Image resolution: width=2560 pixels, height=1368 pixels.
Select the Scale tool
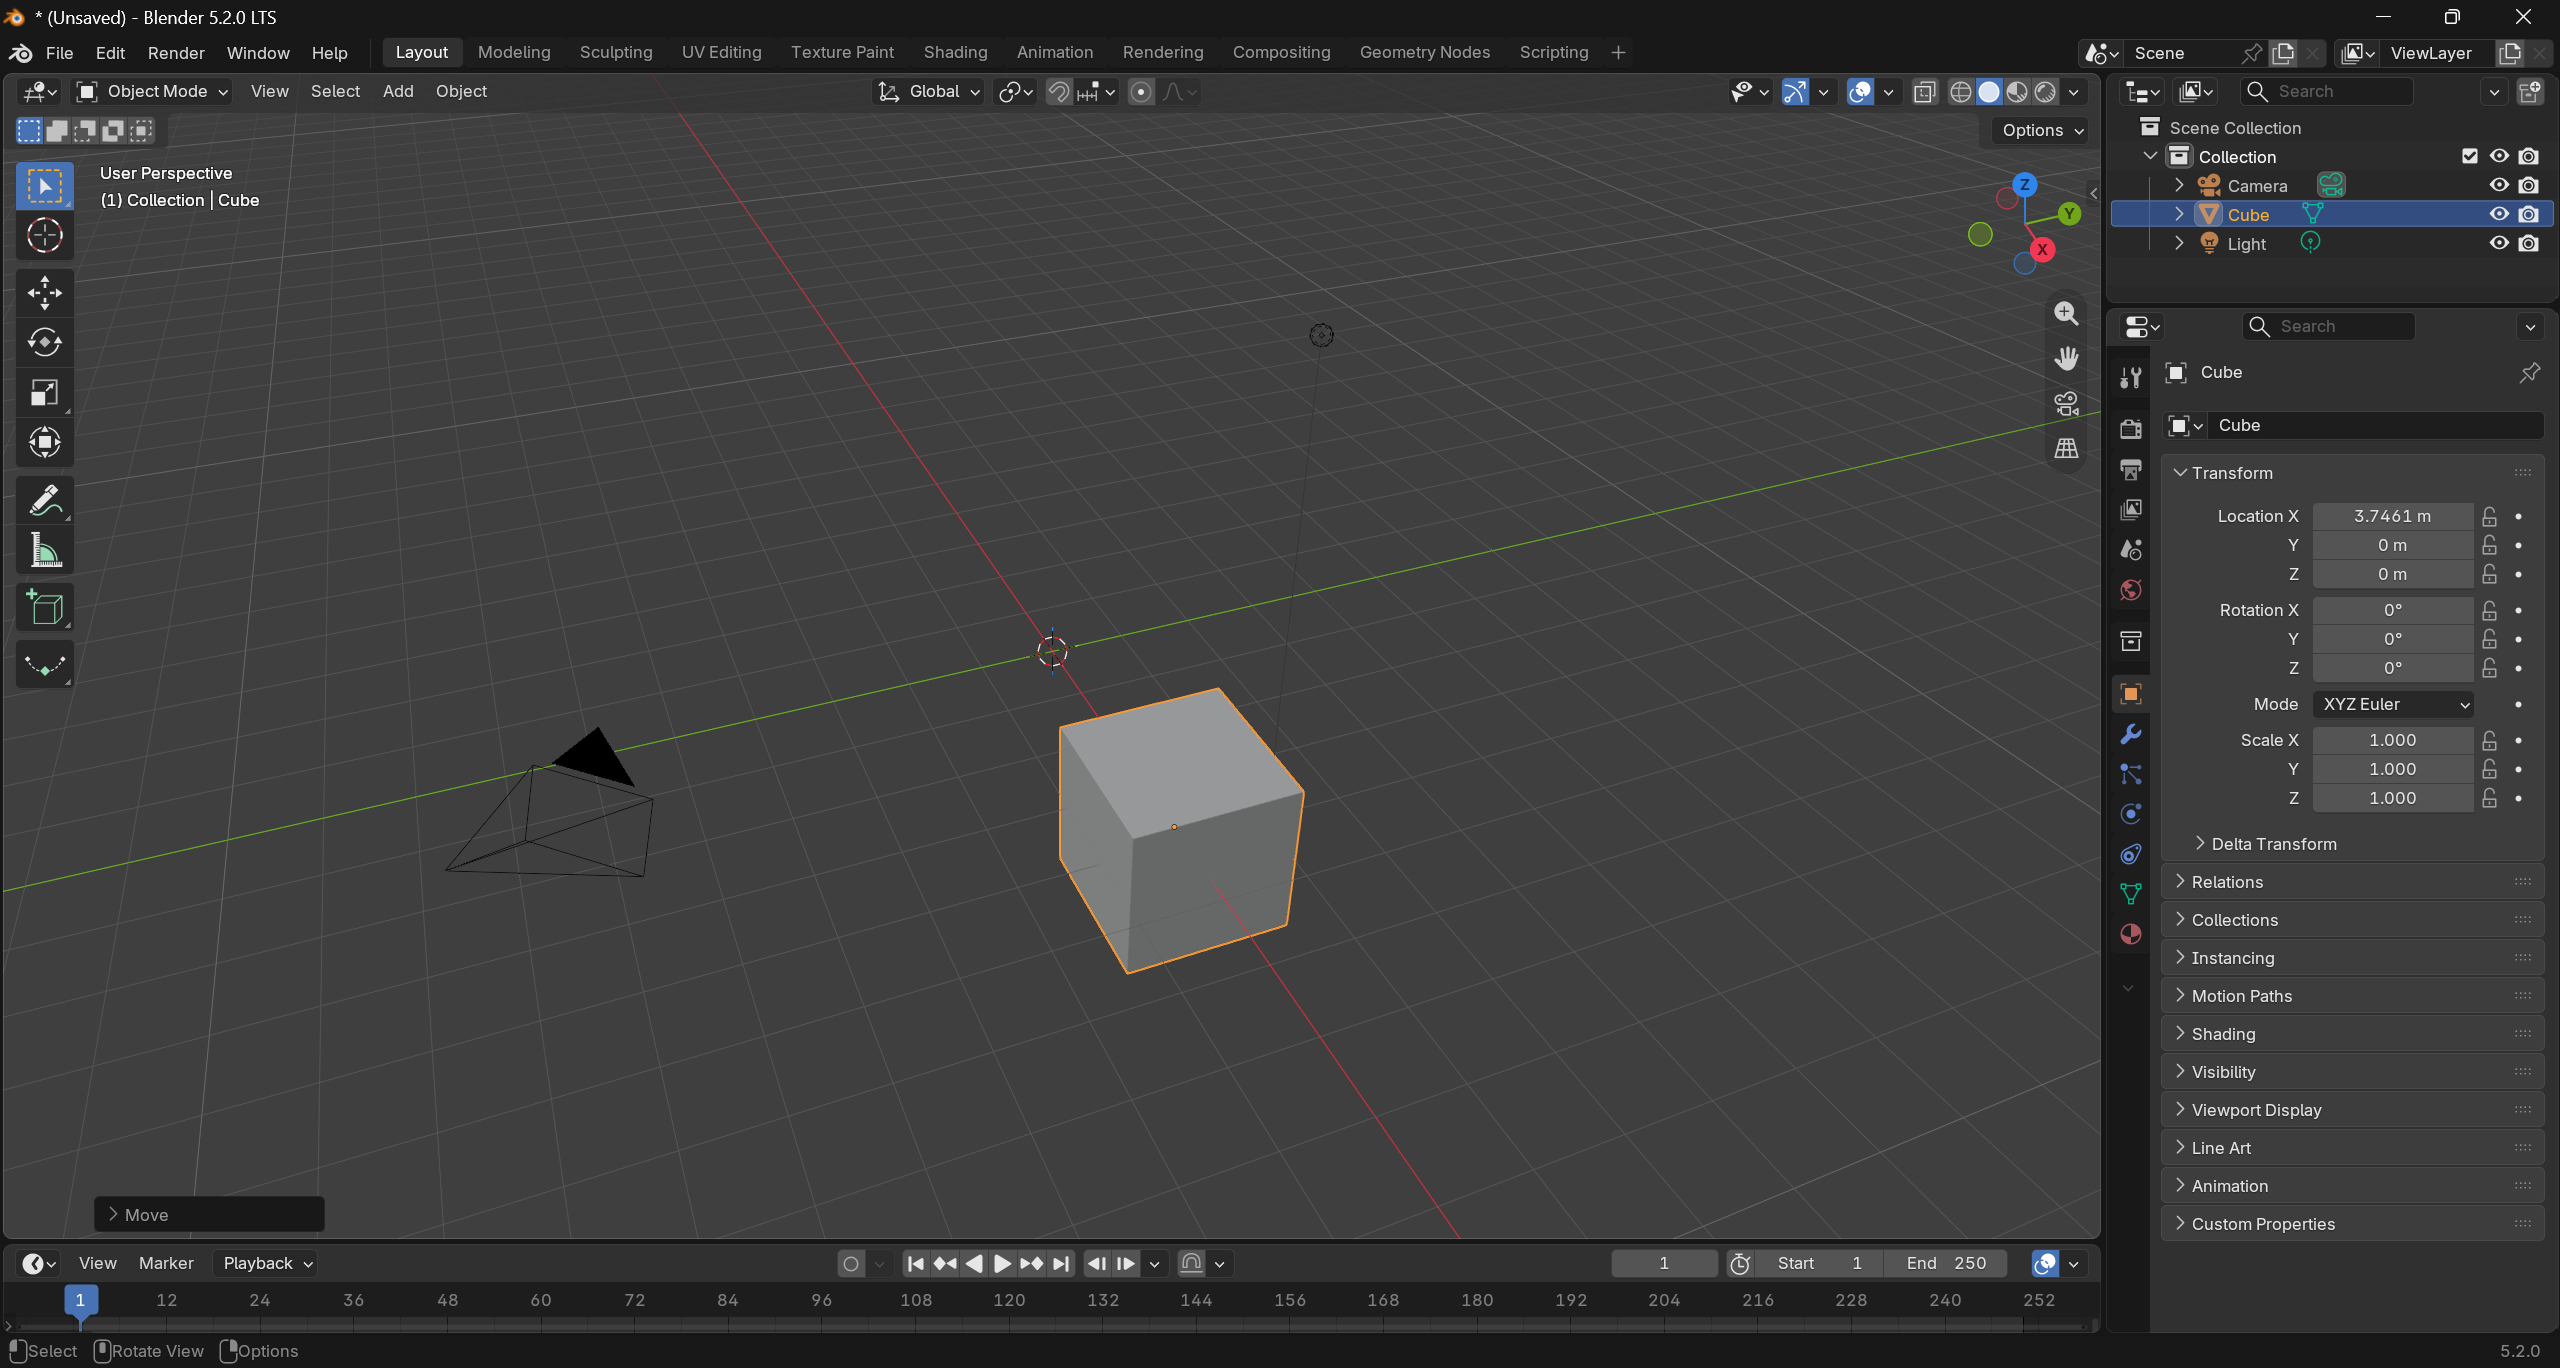tap(45, 393)
